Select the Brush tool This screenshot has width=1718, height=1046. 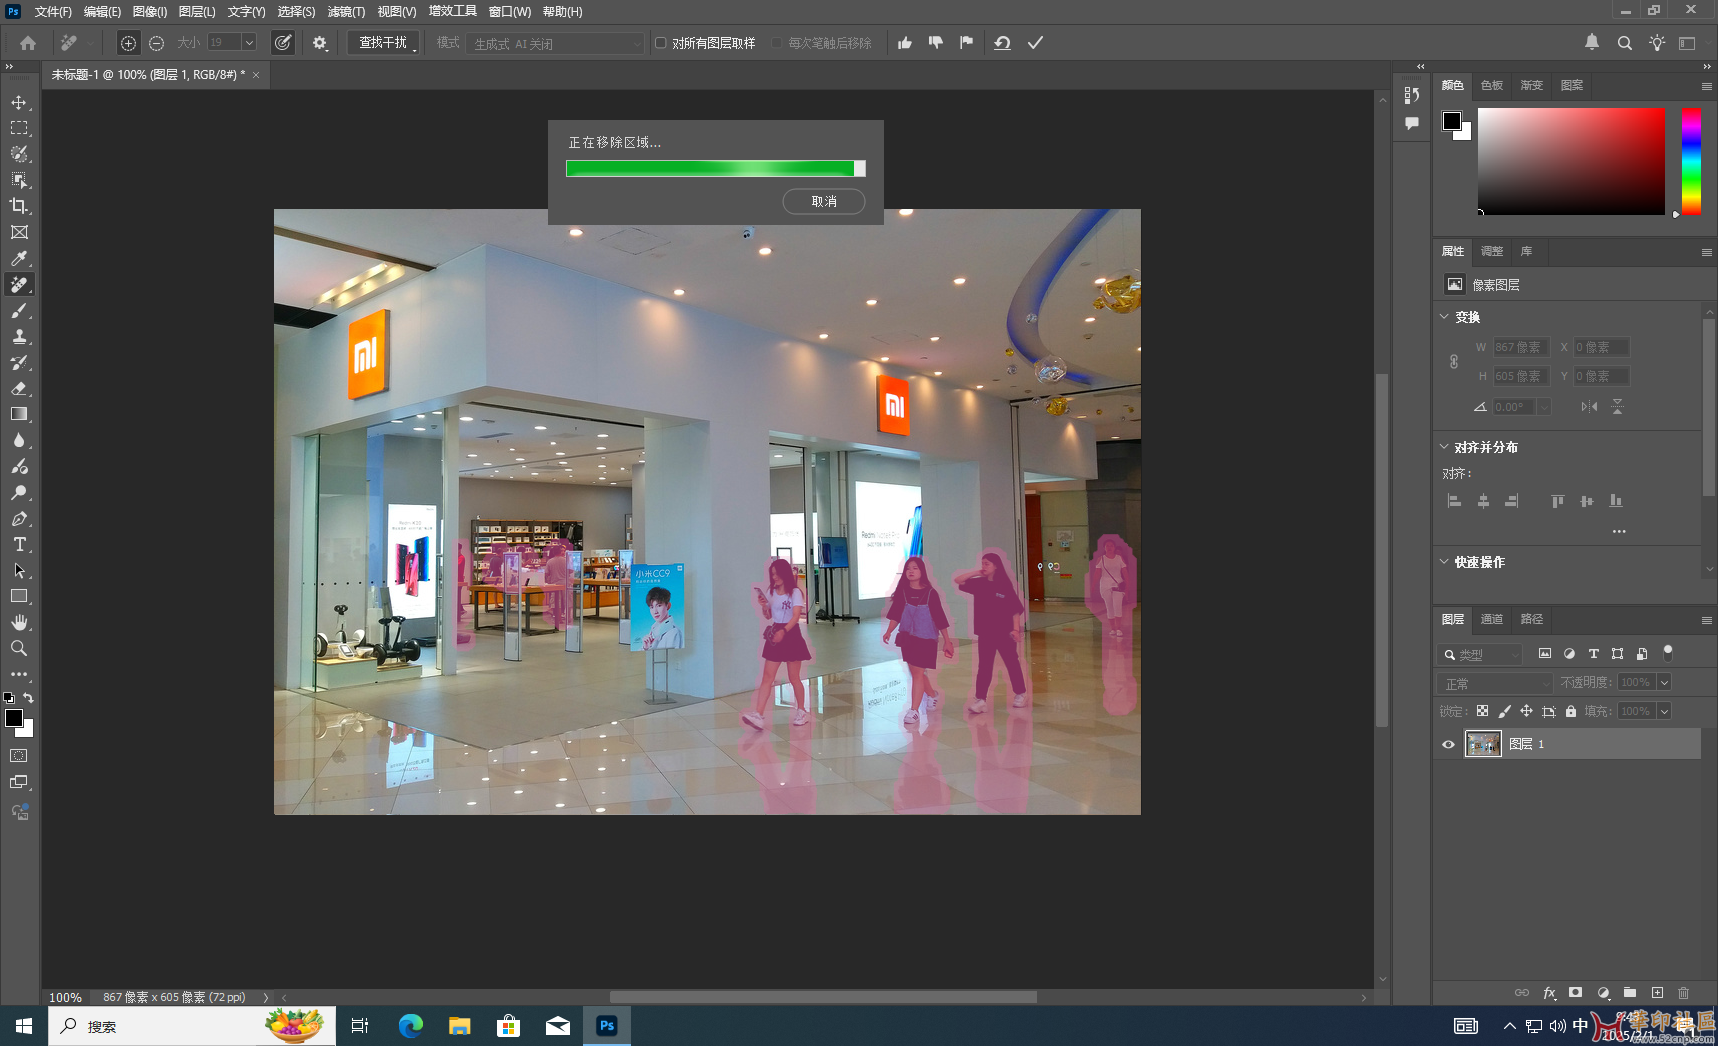pyautogui.click(x=19, y=310)
